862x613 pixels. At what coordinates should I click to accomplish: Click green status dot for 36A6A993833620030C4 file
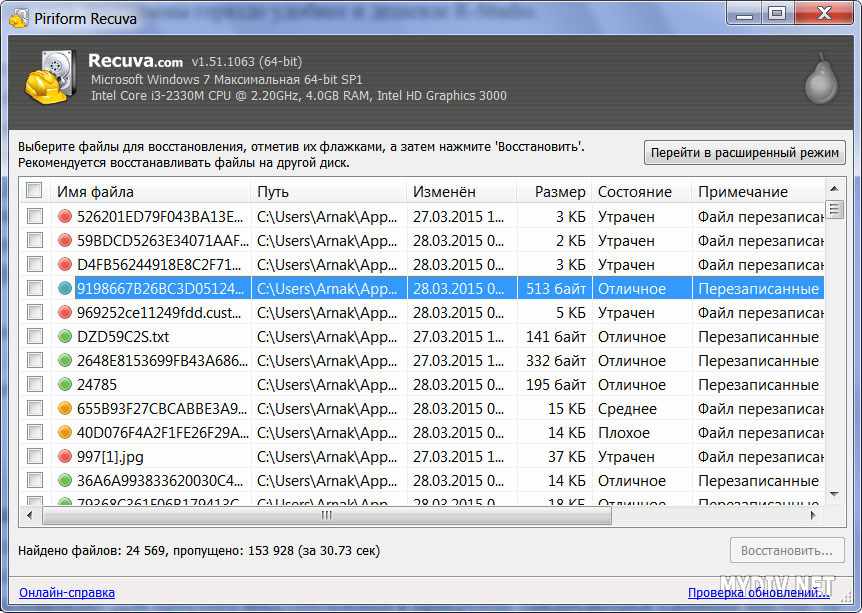pyautogui.click(x=65, y=481)
